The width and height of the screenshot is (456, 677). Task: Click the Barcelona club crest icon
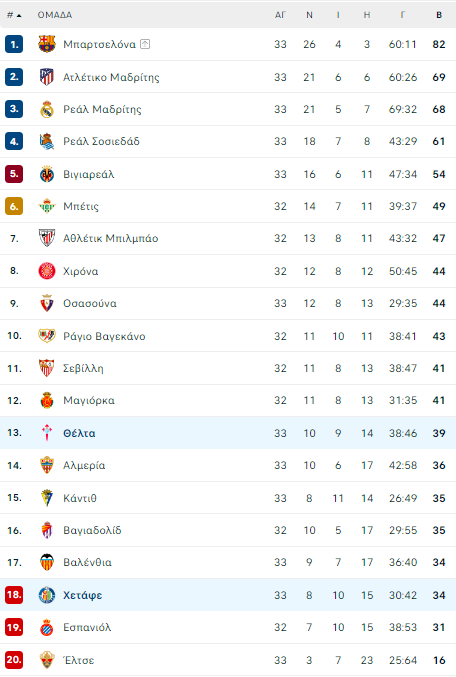47,44
